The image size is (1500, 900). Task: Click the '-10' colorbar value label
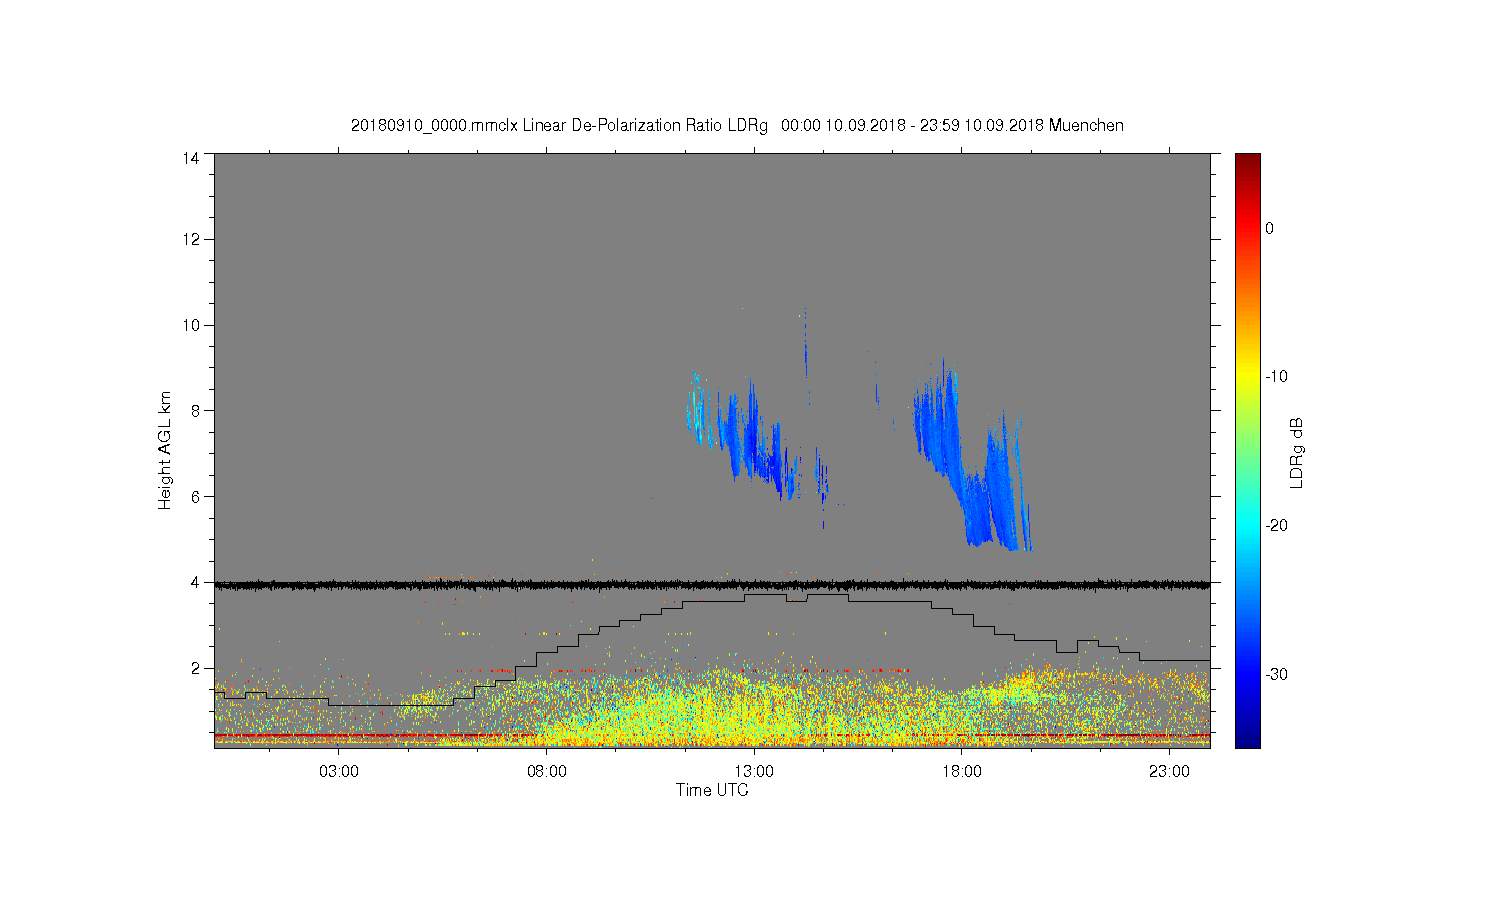pyautogui.click(x=1276, y=377)
